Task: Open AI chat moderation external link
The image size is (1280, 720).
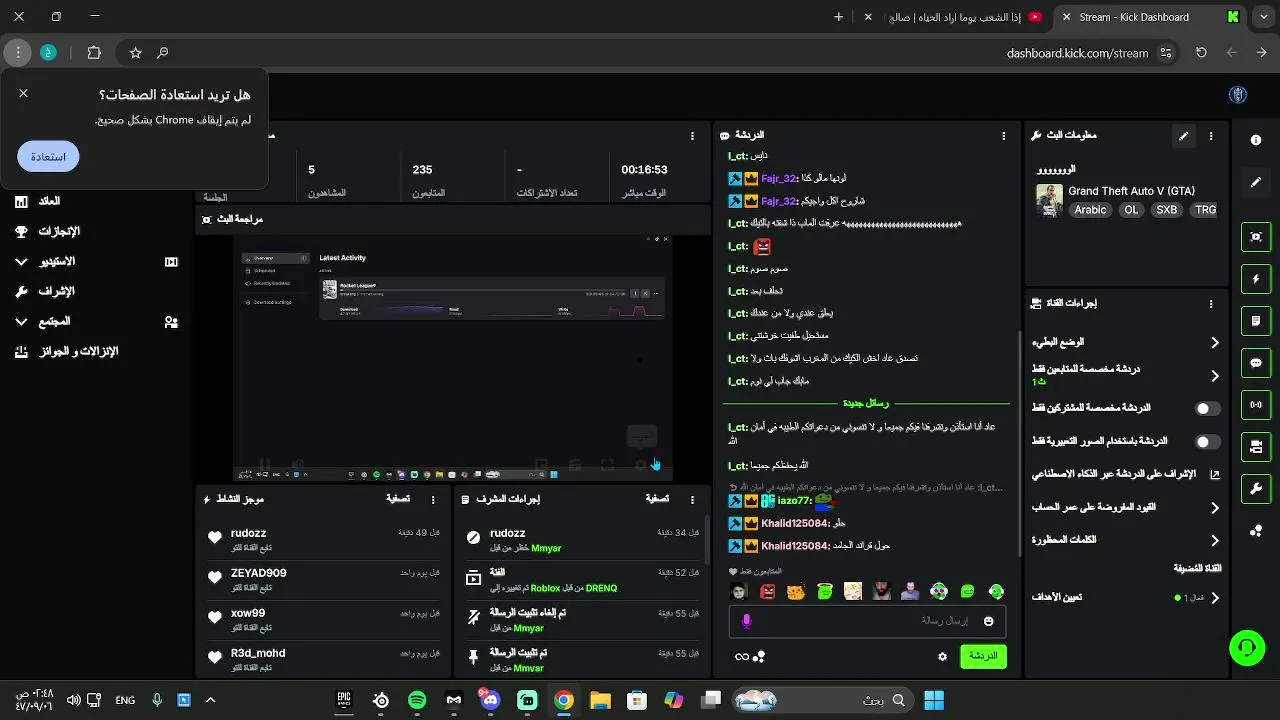Action: click(x=1215, y=475)
